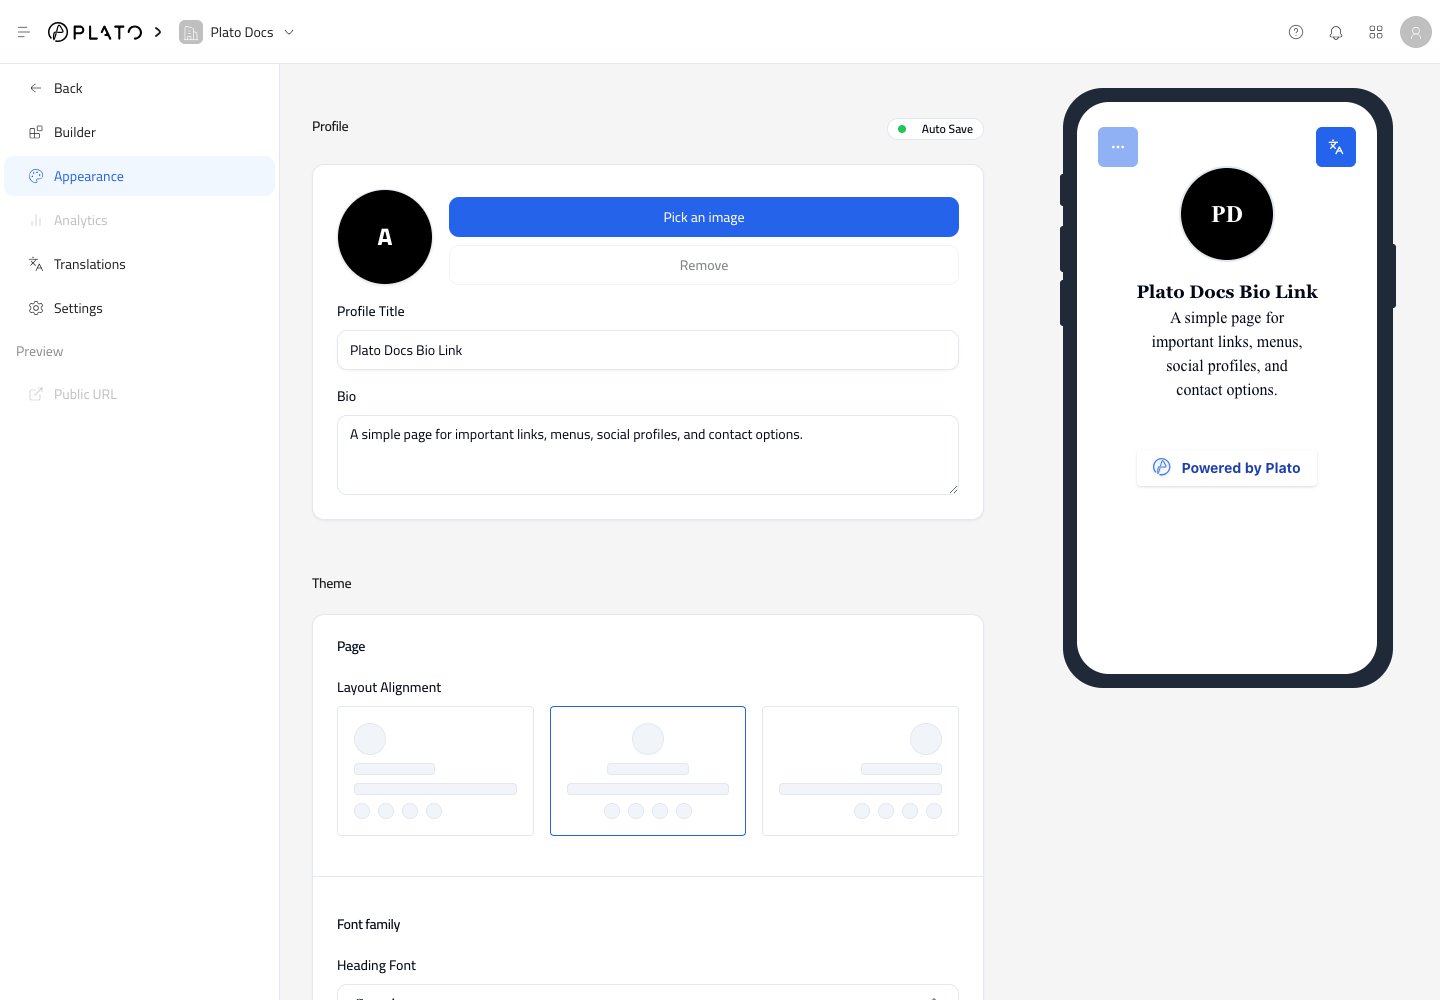Click the green Auto Save status dot

902,129
